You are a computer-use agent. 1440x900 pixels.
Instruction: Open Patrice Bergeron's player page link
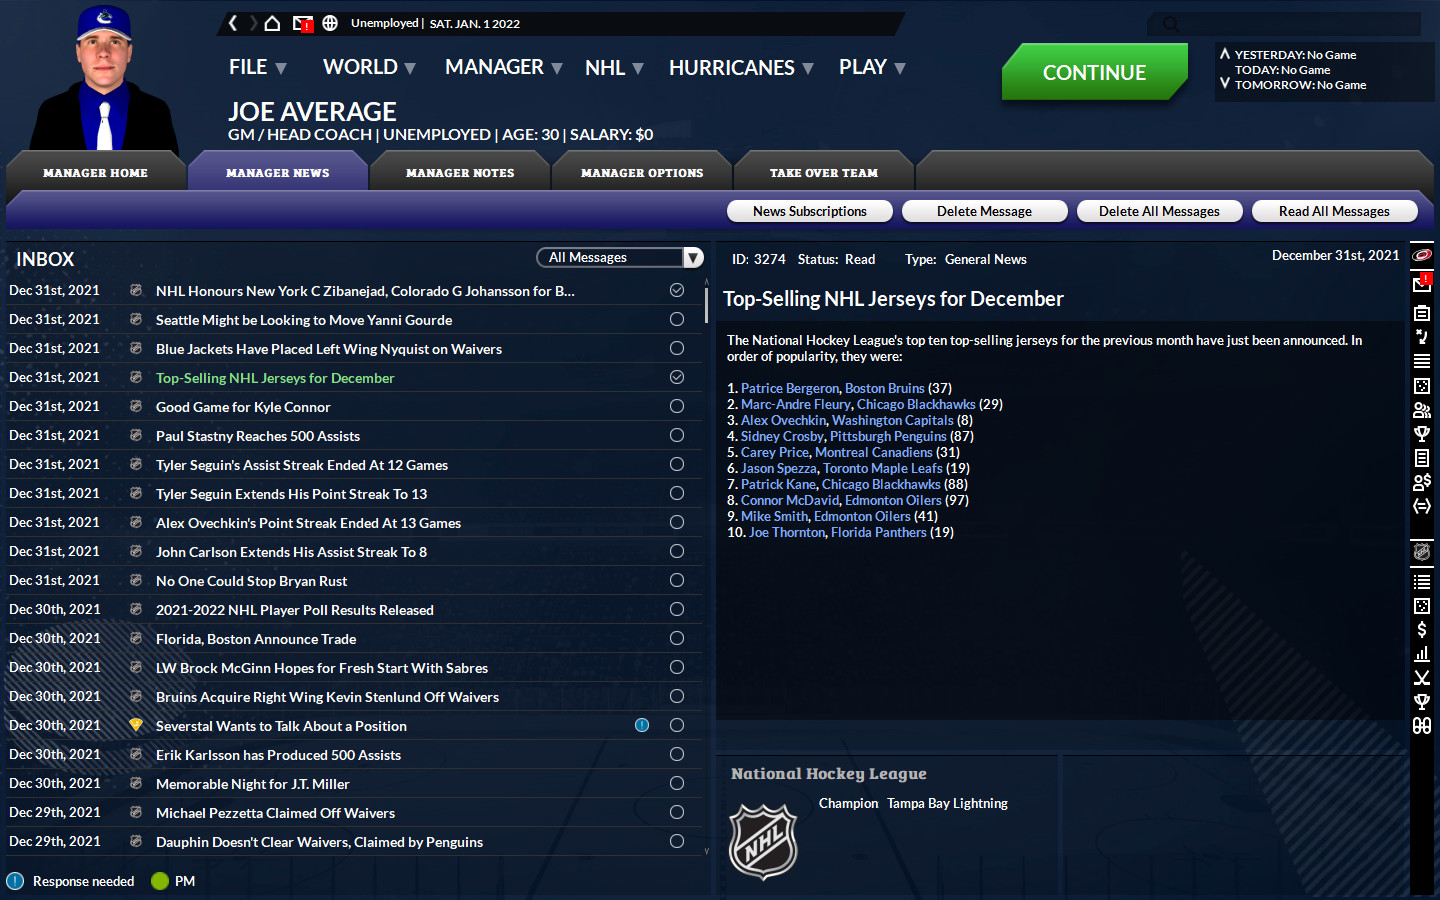(x=790, y=388)
